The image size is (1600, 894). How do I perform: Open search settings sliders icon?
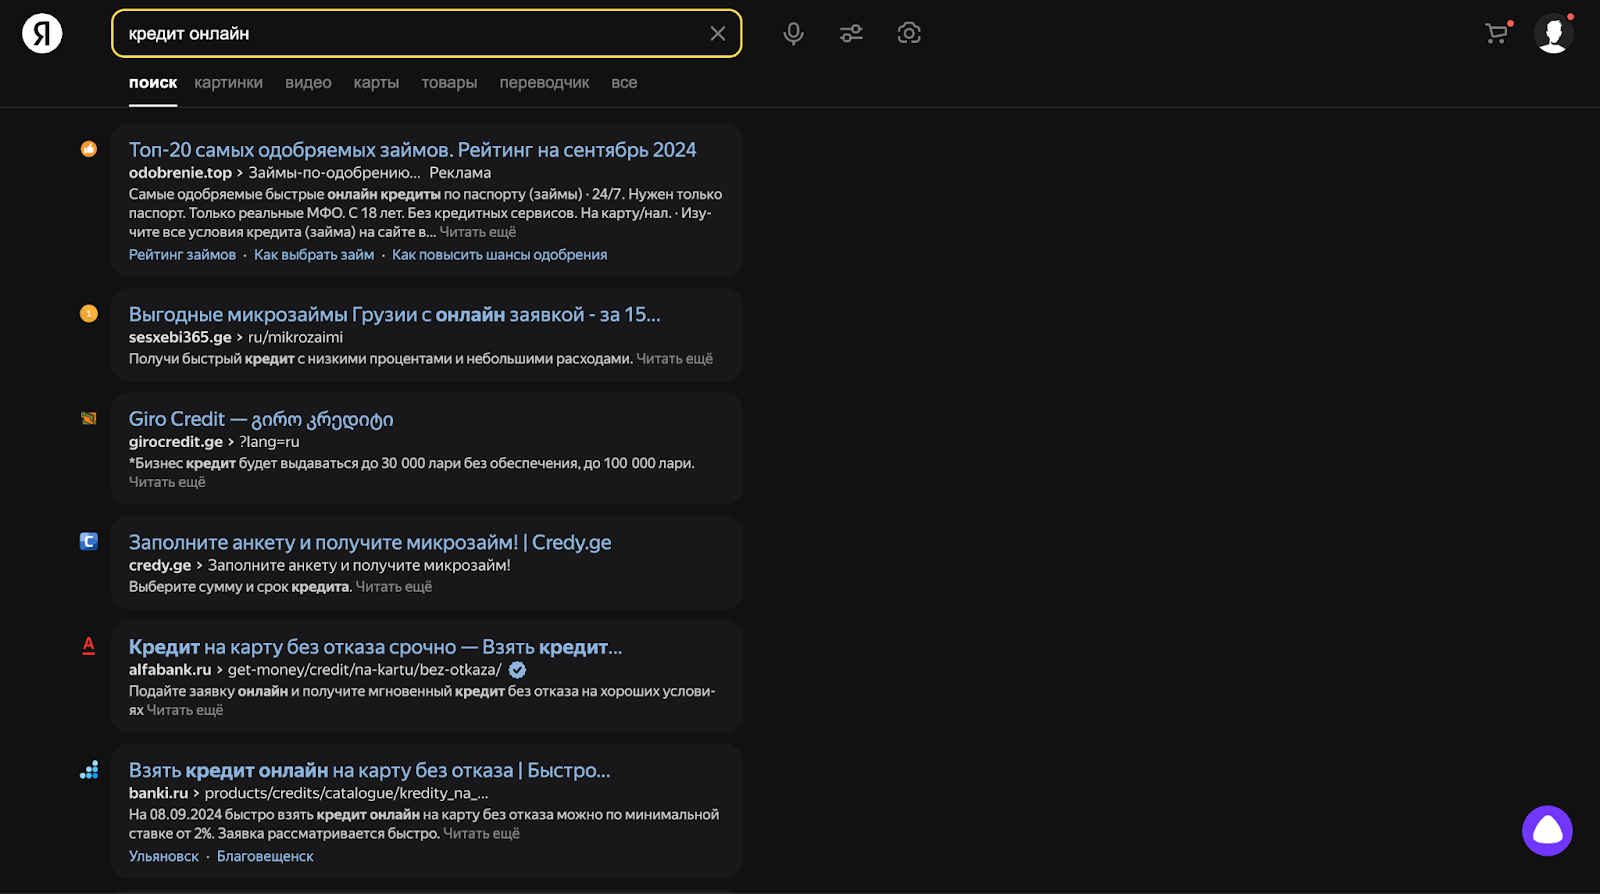(851, 33)
